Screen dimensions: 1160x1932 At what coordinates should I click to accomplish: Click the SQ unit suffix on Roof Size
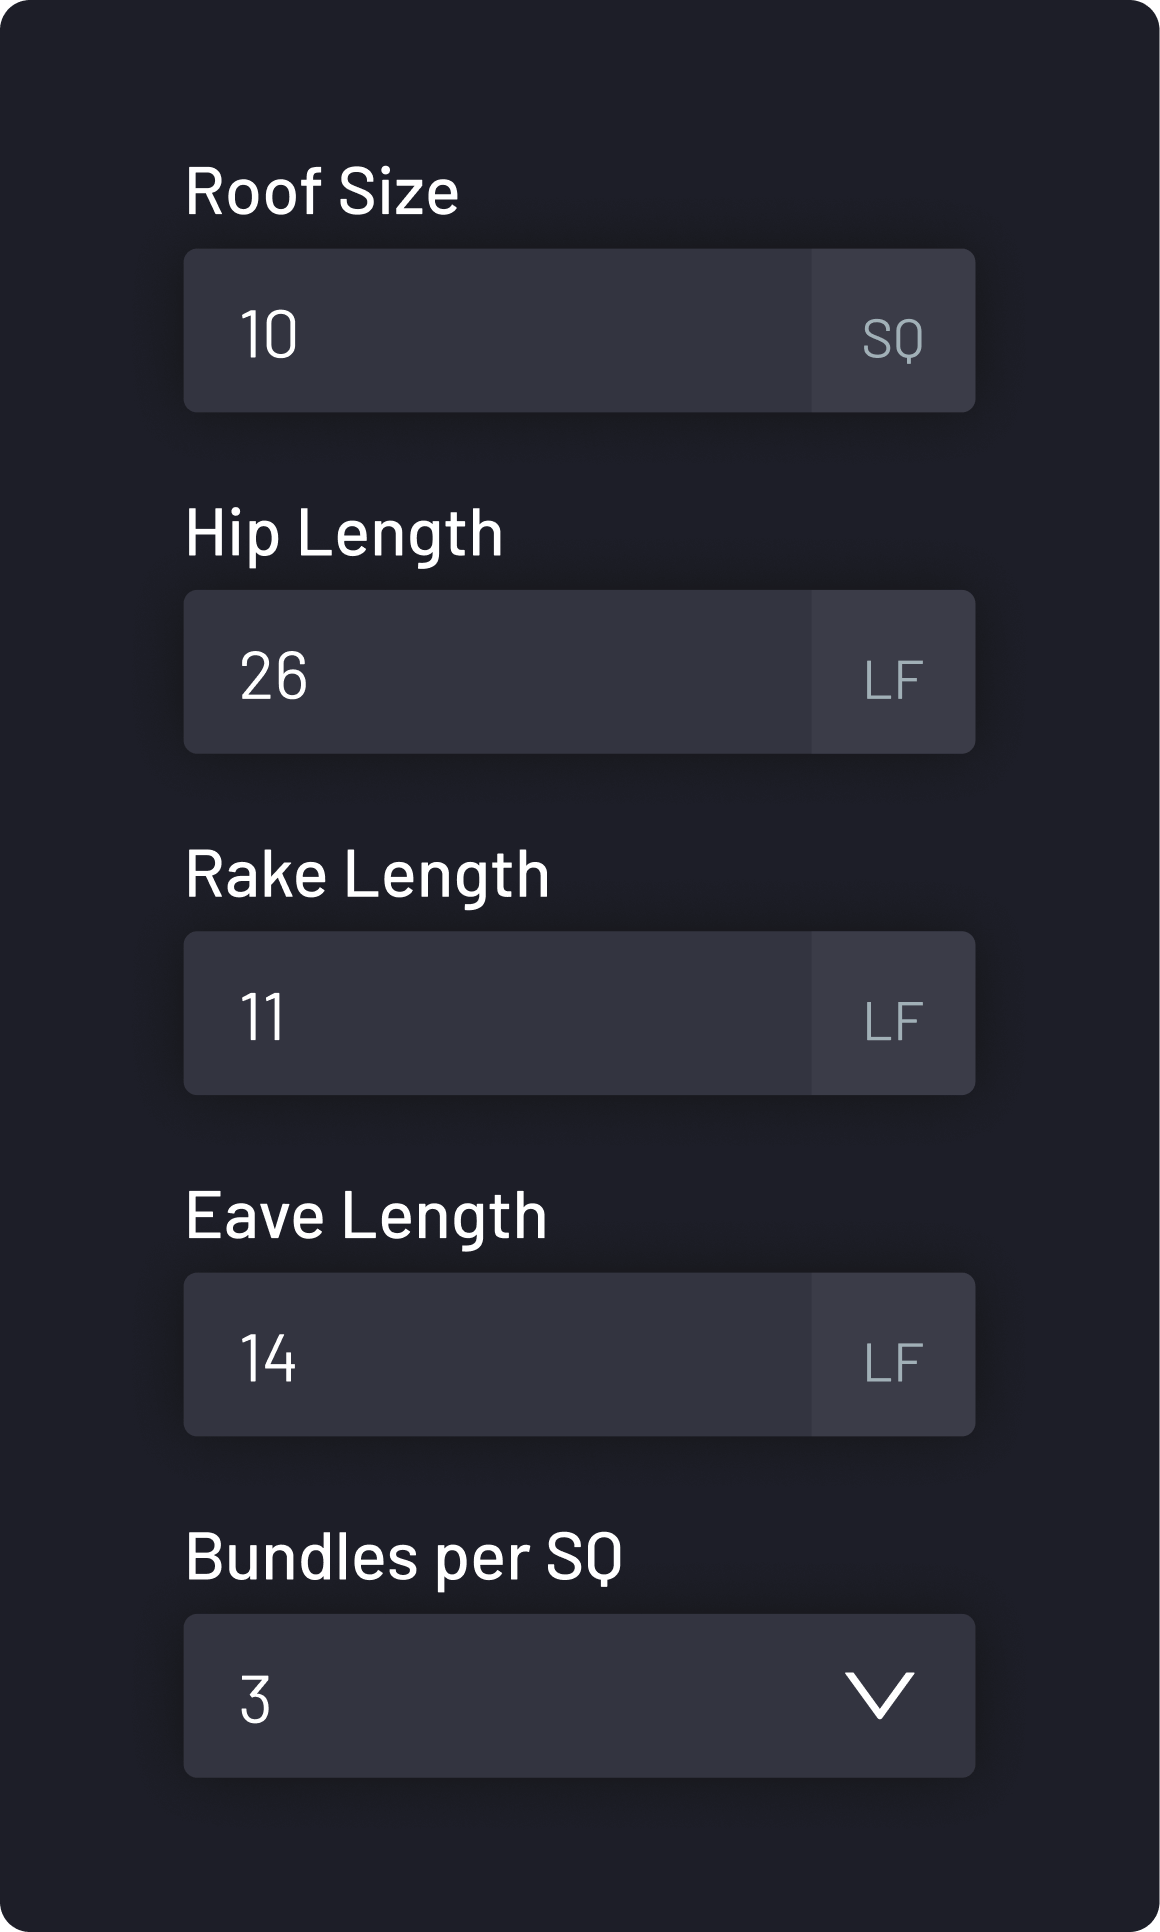click(x=893, y=337)
